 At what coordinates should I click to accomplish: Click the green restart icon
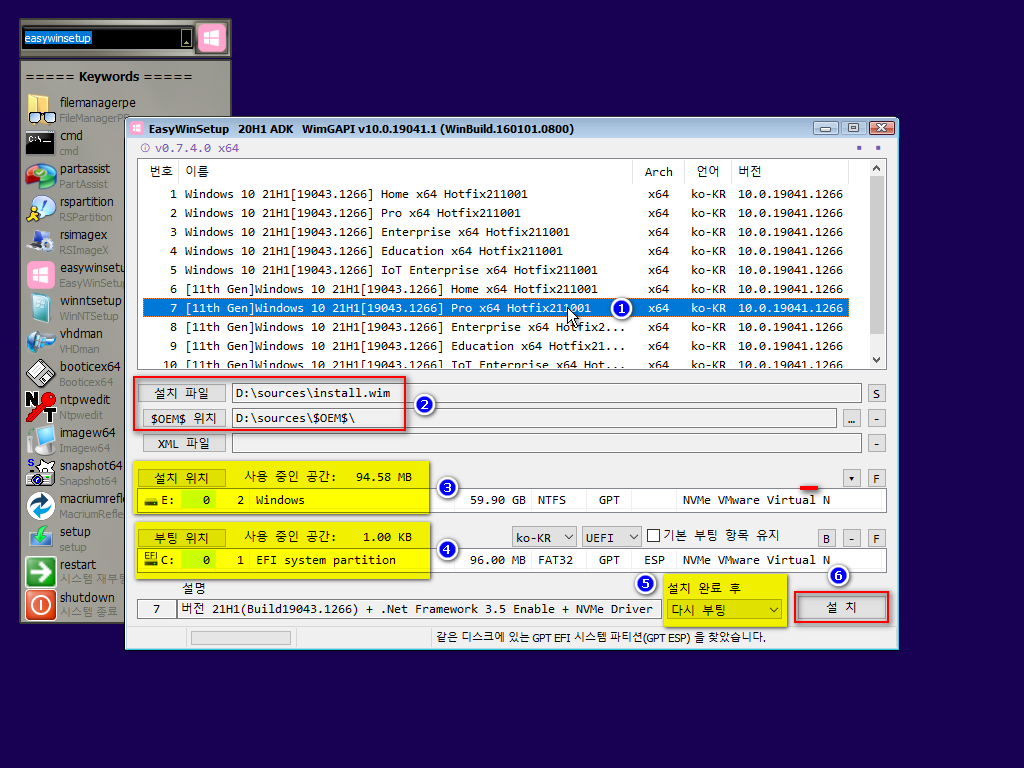40,571
